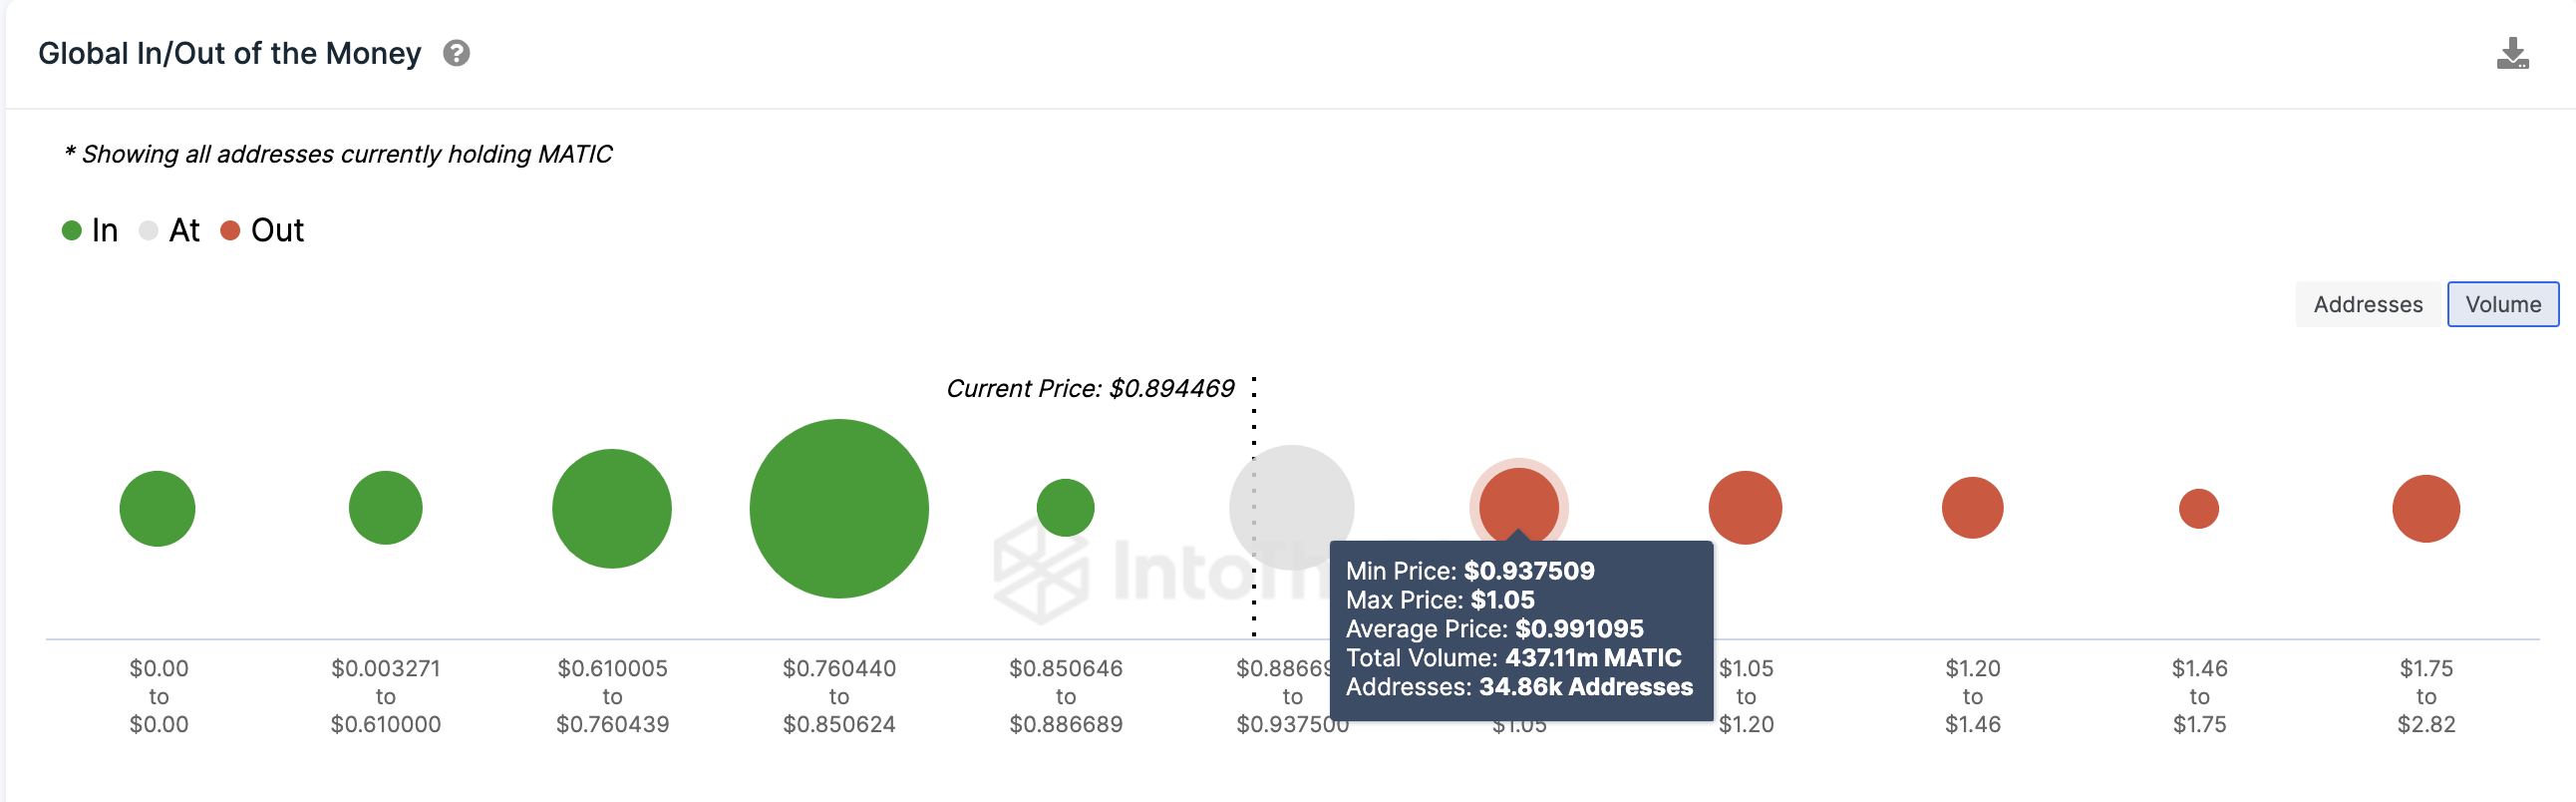Select the green bubble for $0.610005 range

[x=611, y=508]
